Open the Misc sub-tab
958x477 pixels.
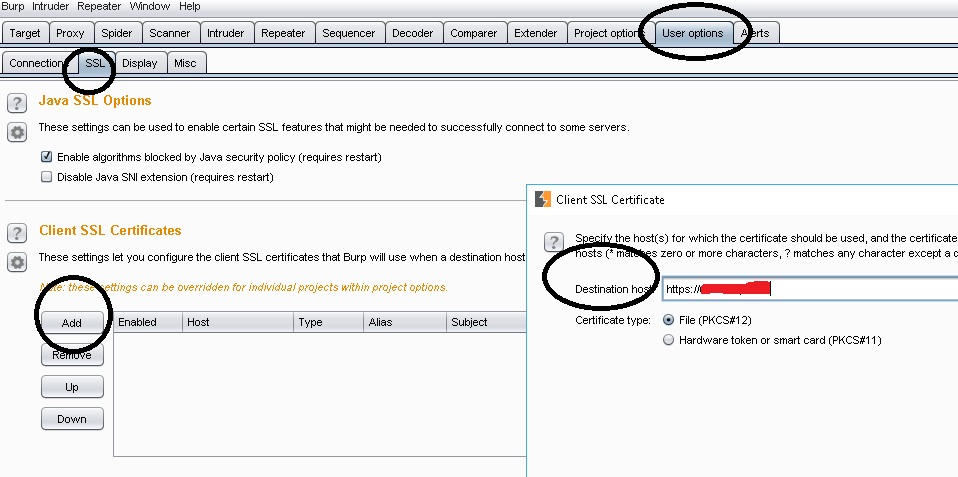click(185, 63)
